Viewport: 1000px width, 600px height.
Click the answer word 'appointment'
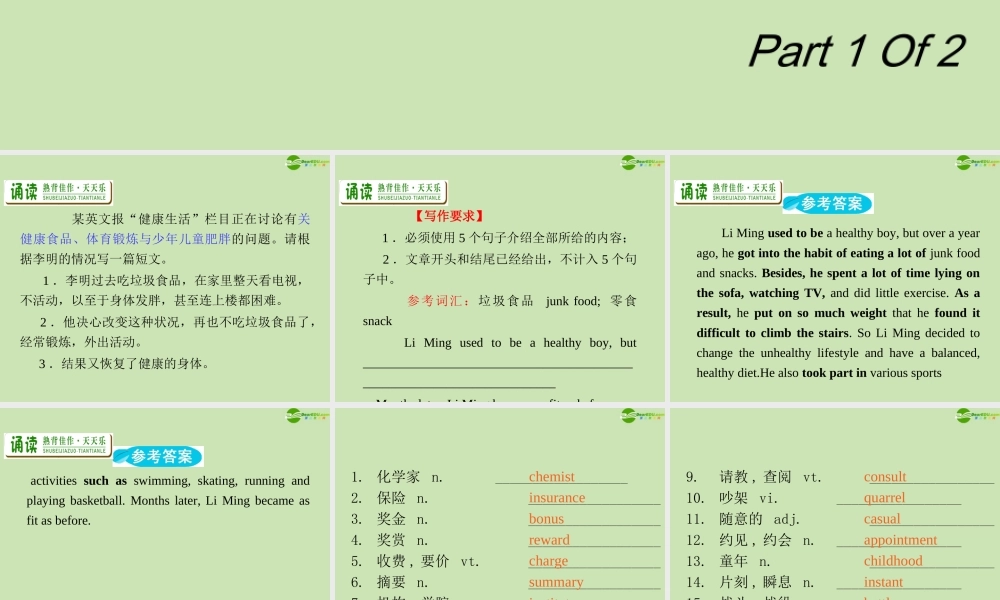pos(901,539)
